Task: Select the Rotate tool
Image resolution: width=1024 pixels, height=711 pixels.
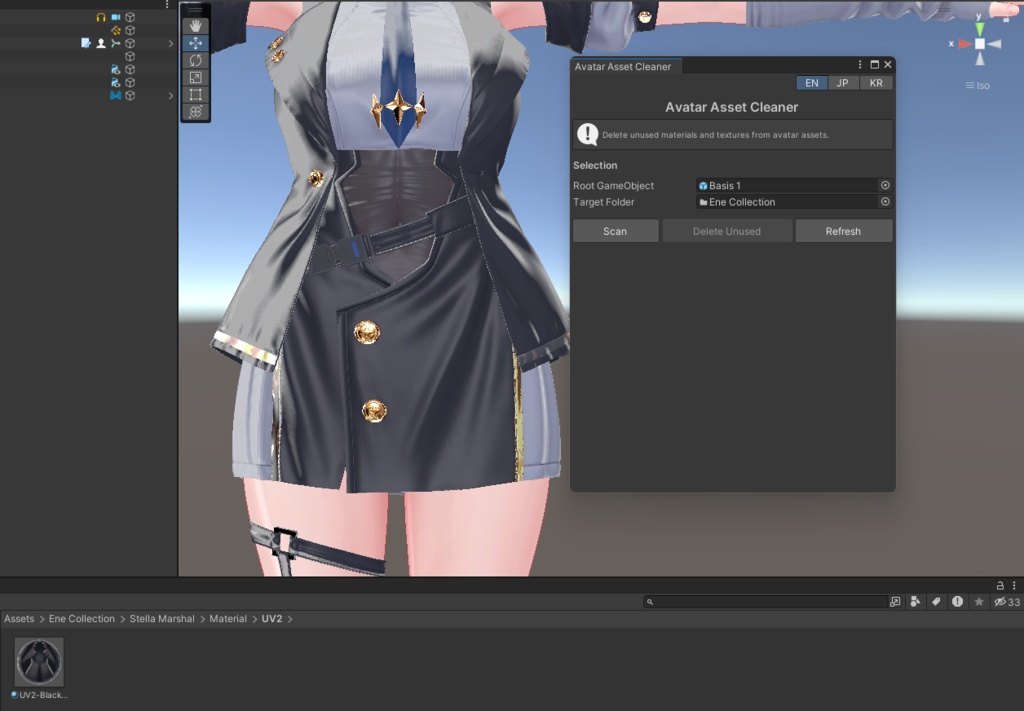Action: 195,60
